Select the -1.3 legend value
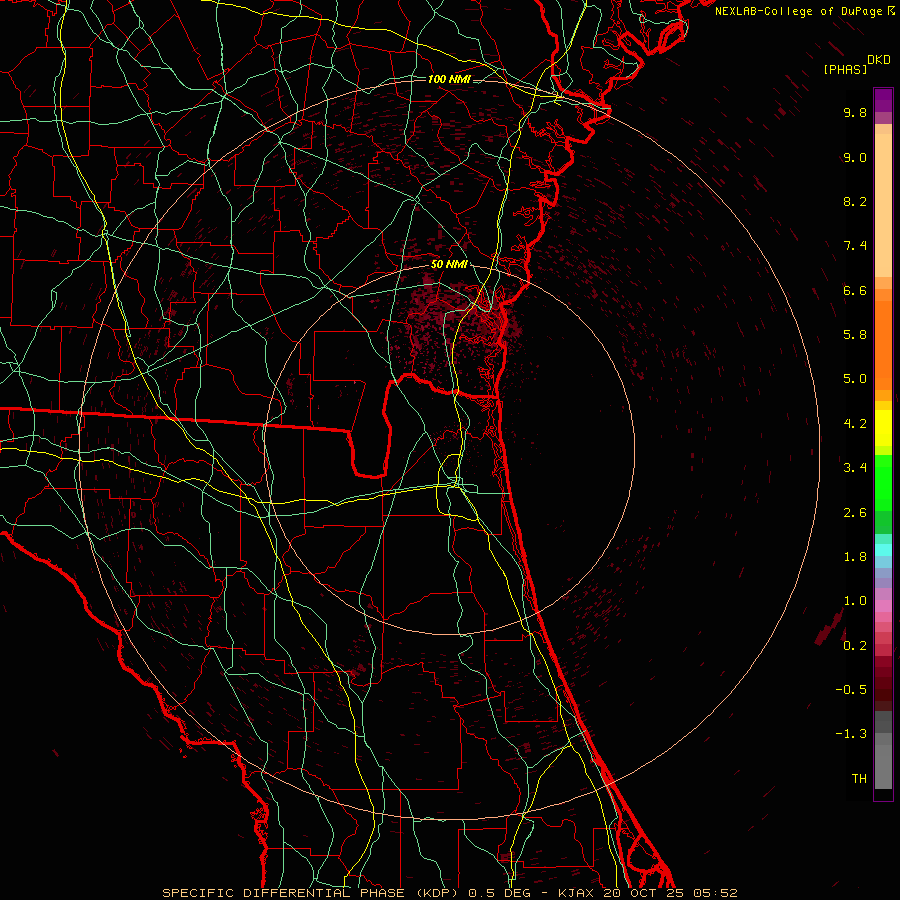Screen dimensions: 900x900 pyautogui.click(x=851, y=734)
